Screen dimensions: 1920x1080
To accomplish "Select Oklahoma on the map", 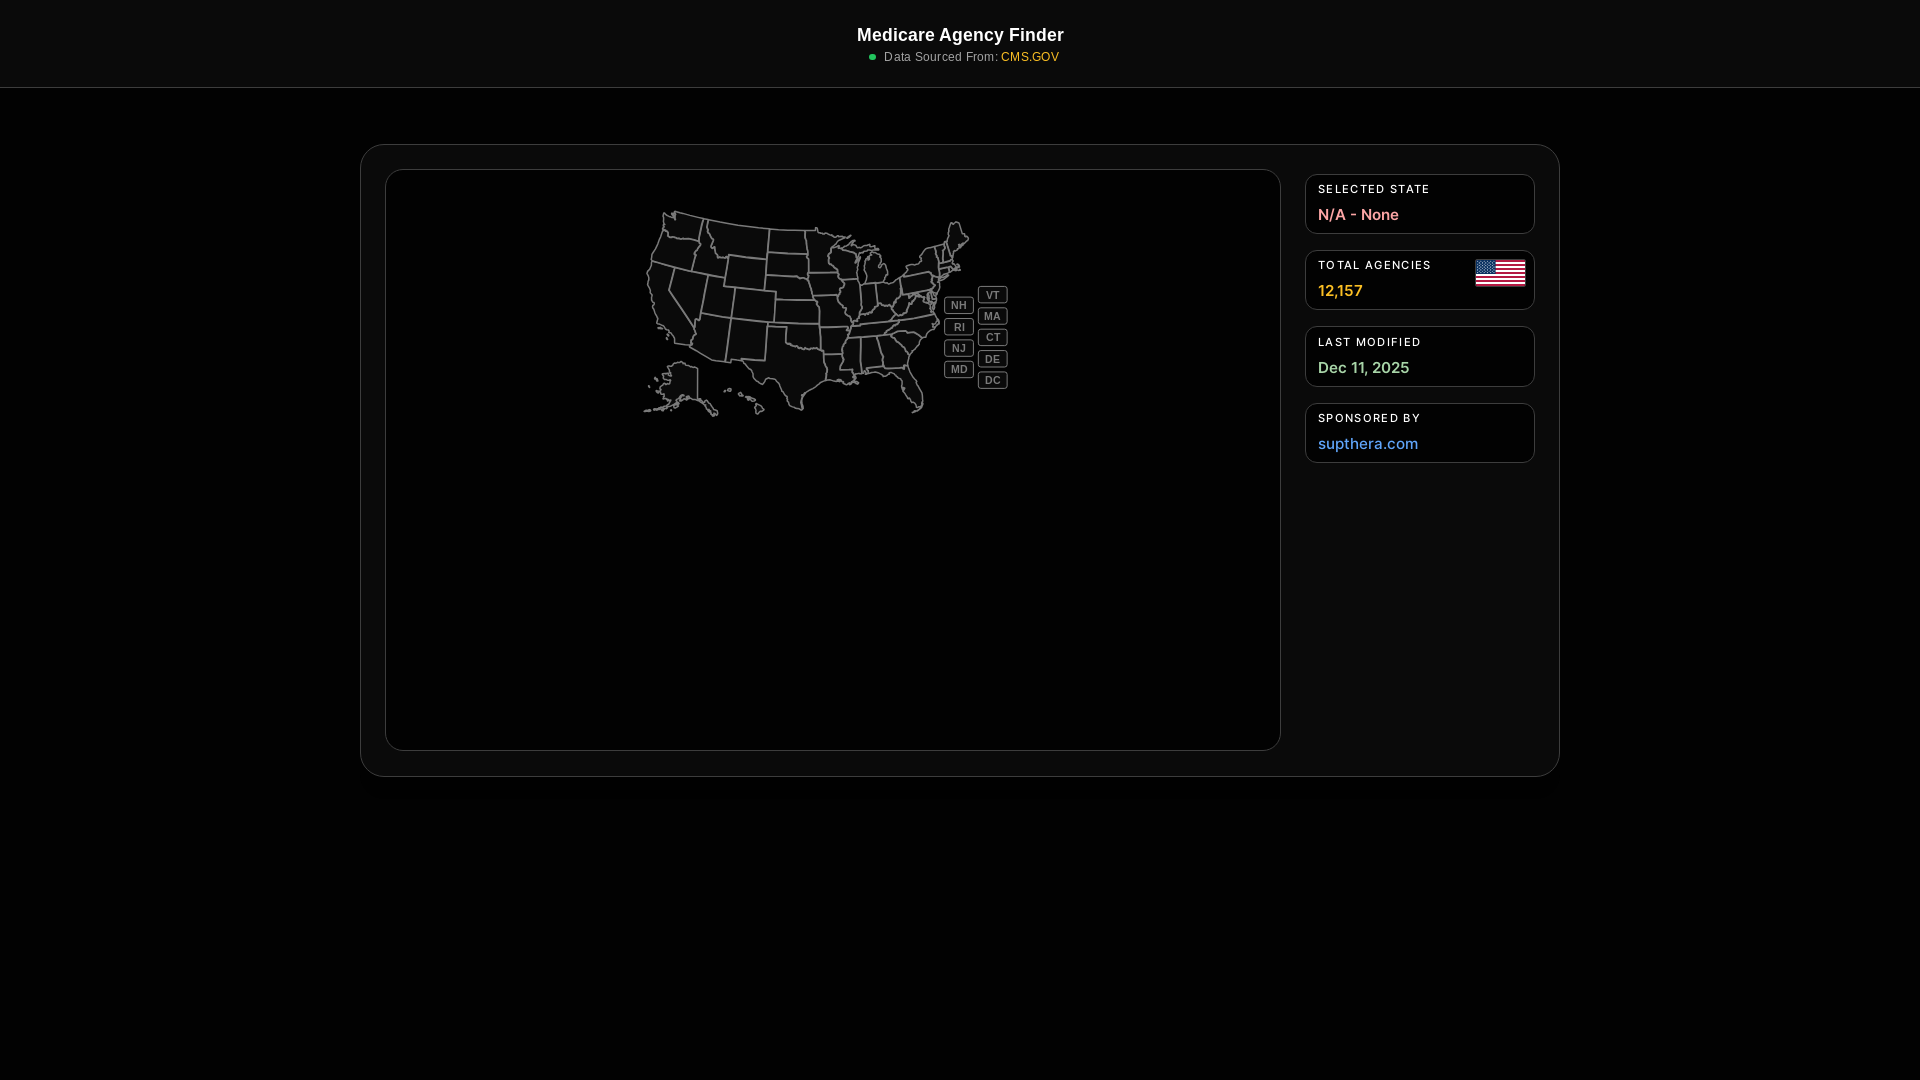I will tap(805, 336).
